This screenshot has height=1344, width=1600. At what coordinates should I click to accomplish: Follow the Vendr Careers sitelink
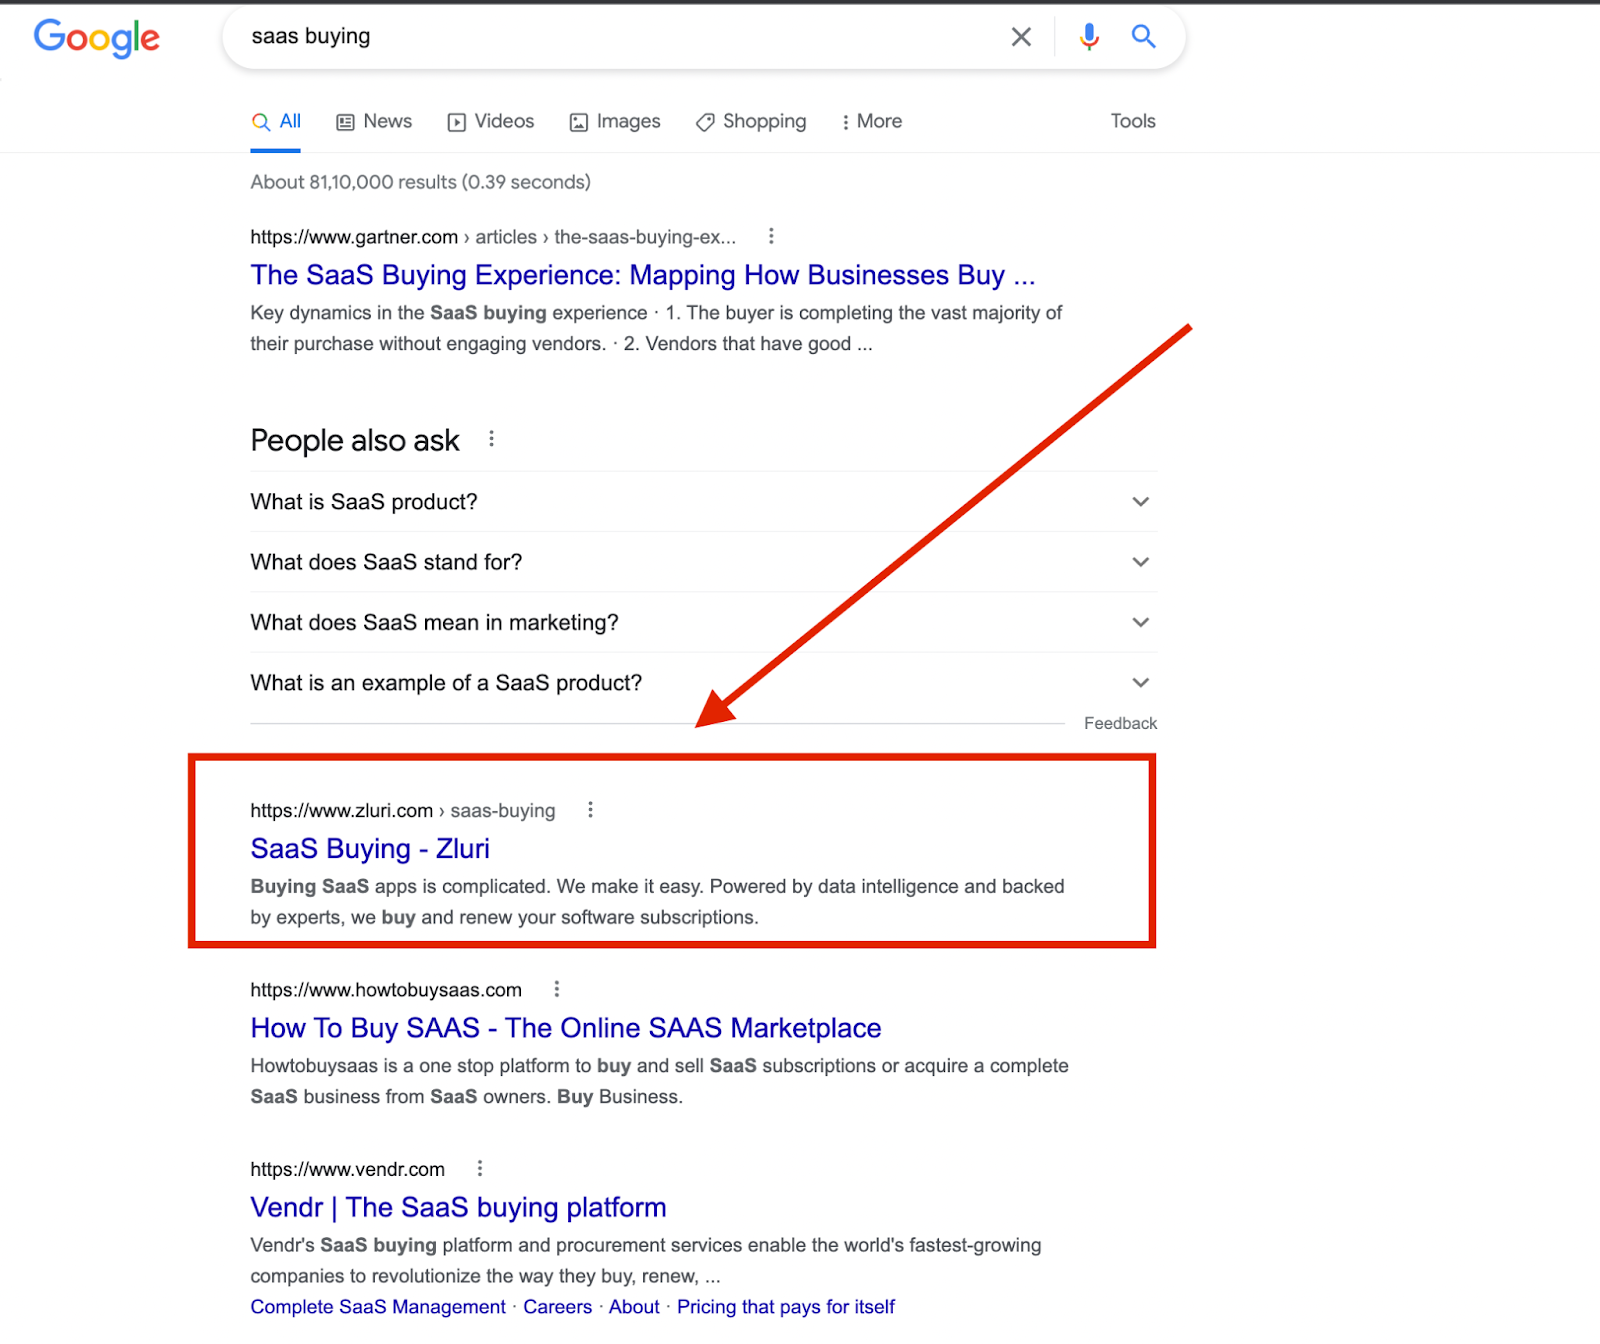pos(558,1307)
